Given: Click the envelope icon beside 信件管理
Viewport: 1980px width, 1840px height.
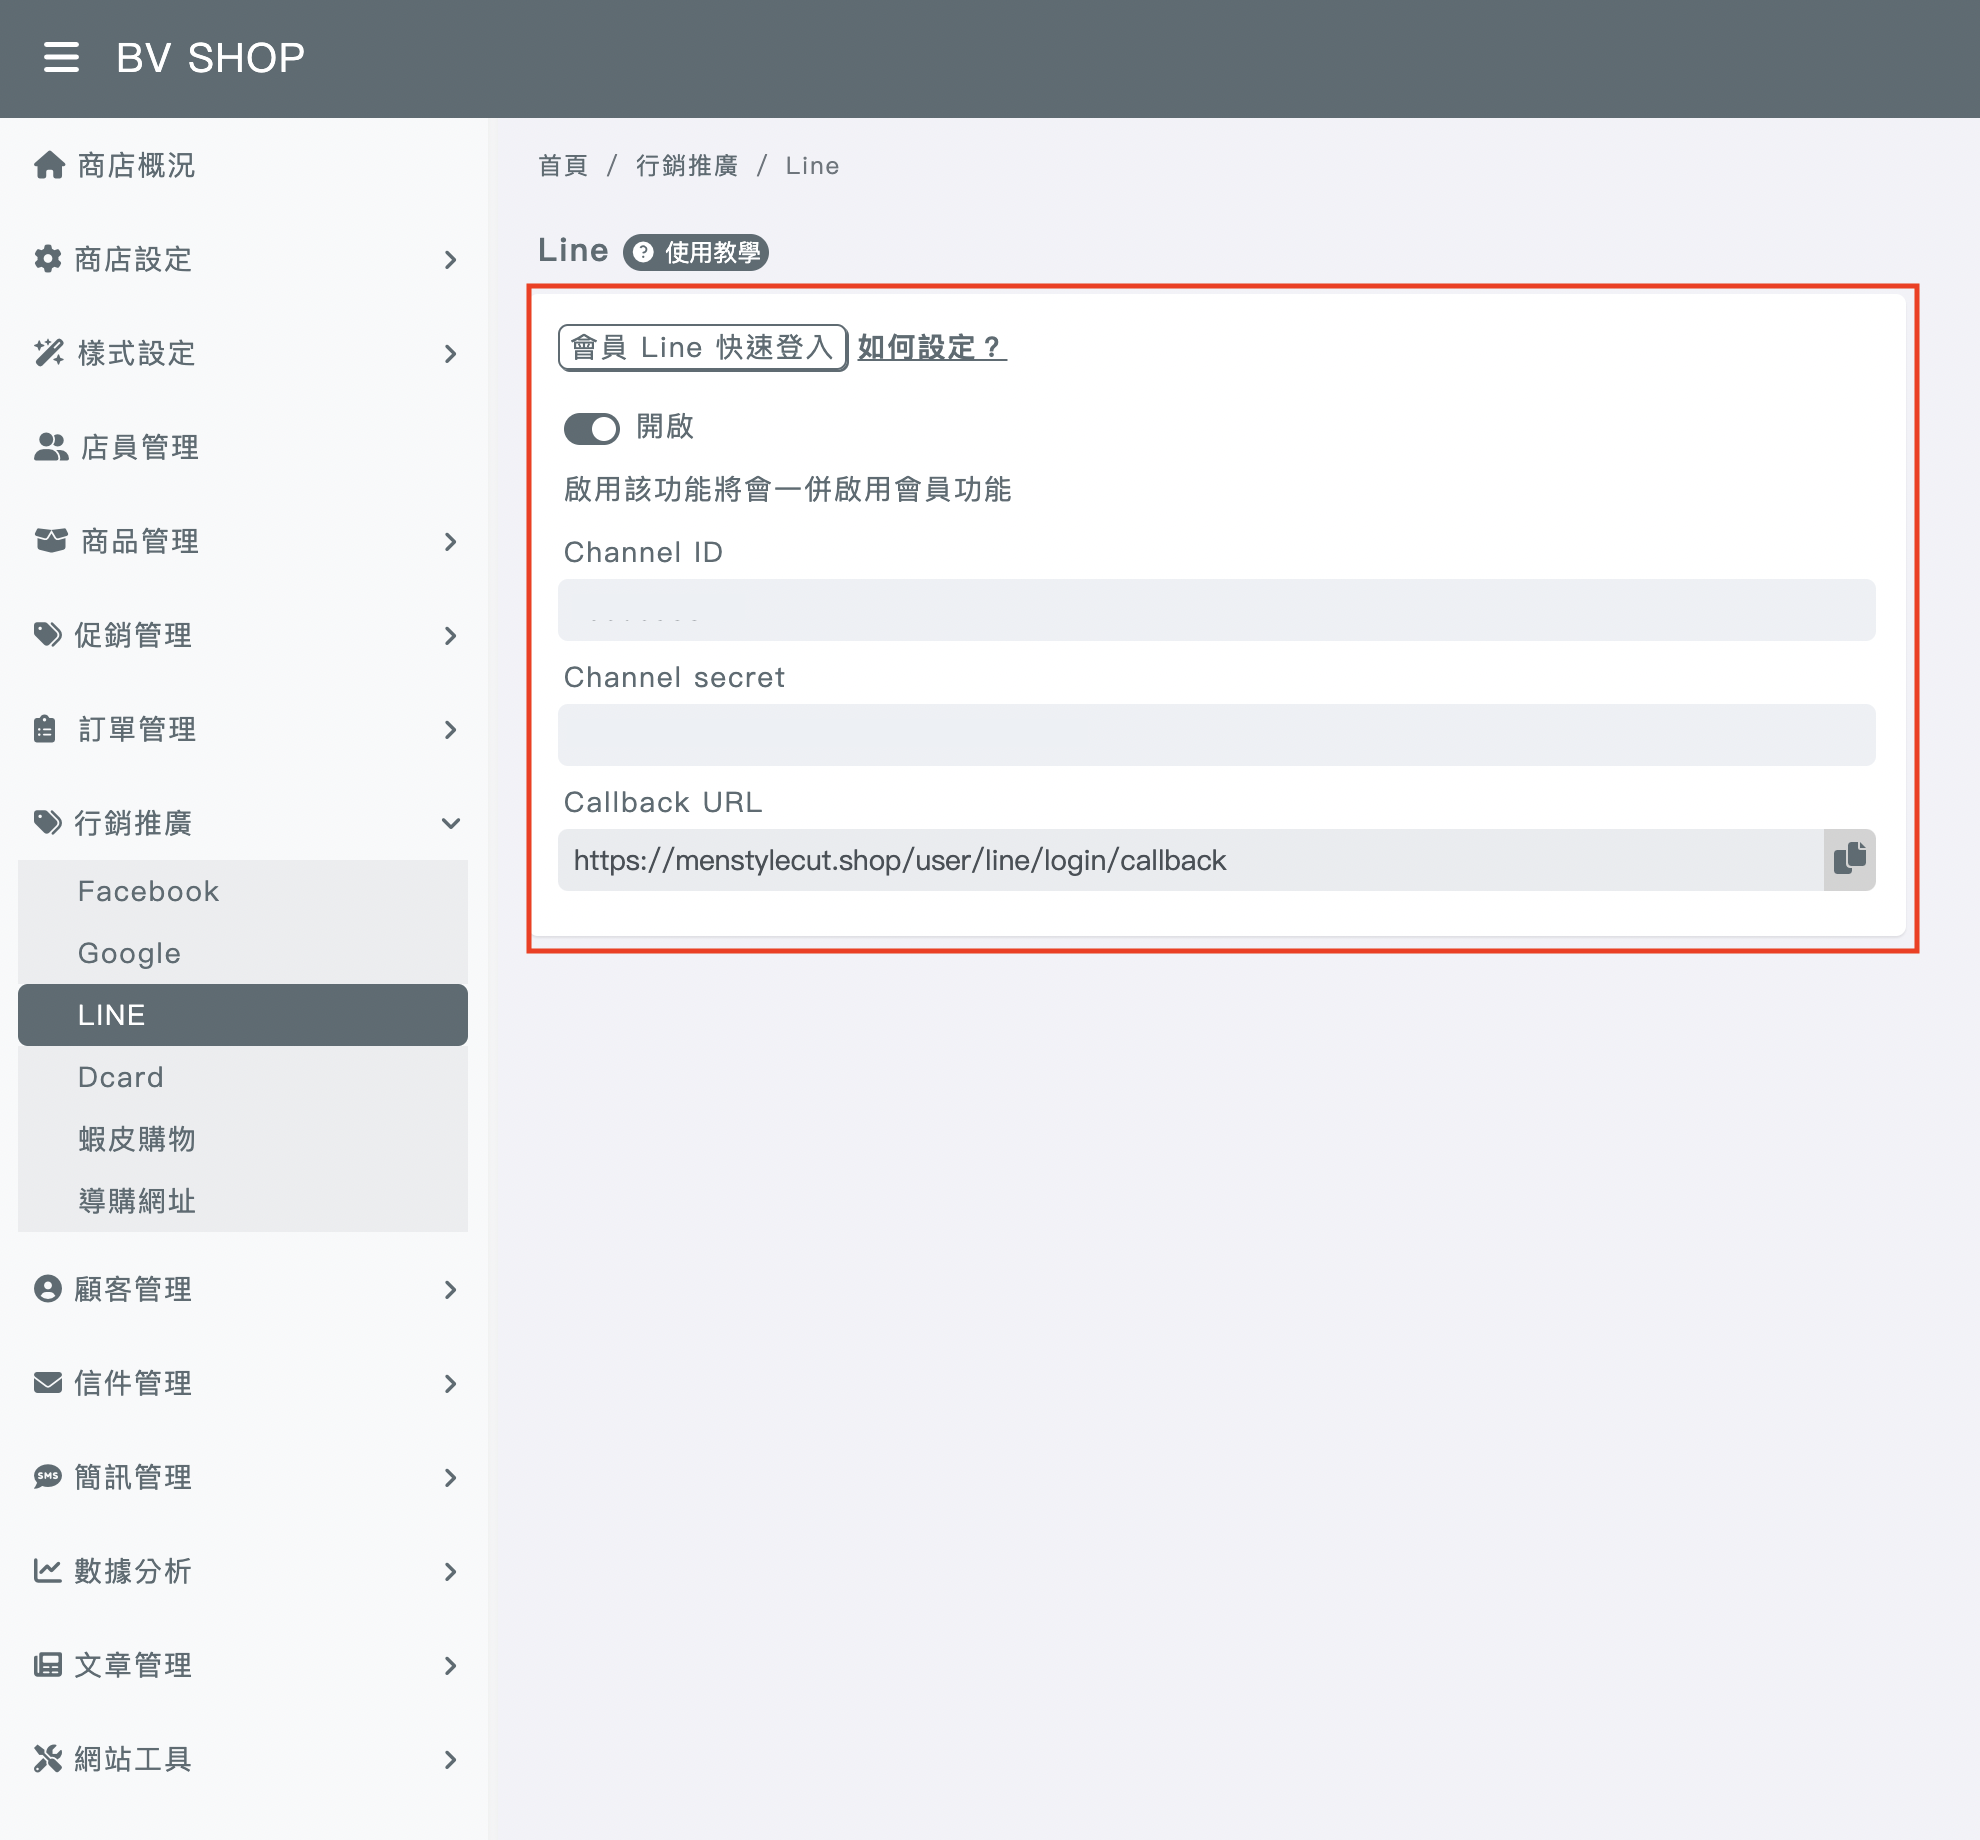Looking at the screenshot, I should [x=47, y=1382].
